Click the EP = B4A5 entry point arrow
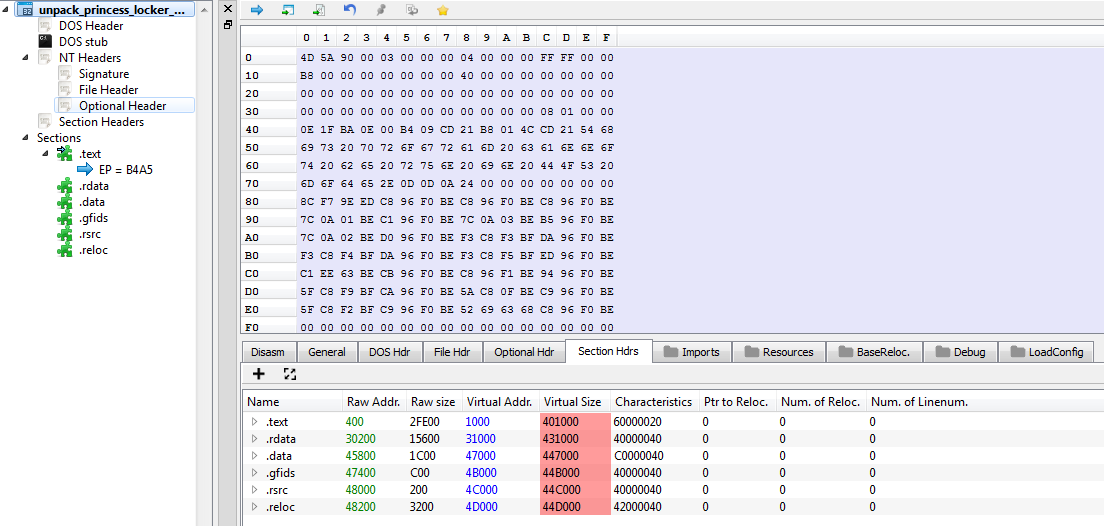The width and height of the screenshot is (1104, 526). (84, 169)
